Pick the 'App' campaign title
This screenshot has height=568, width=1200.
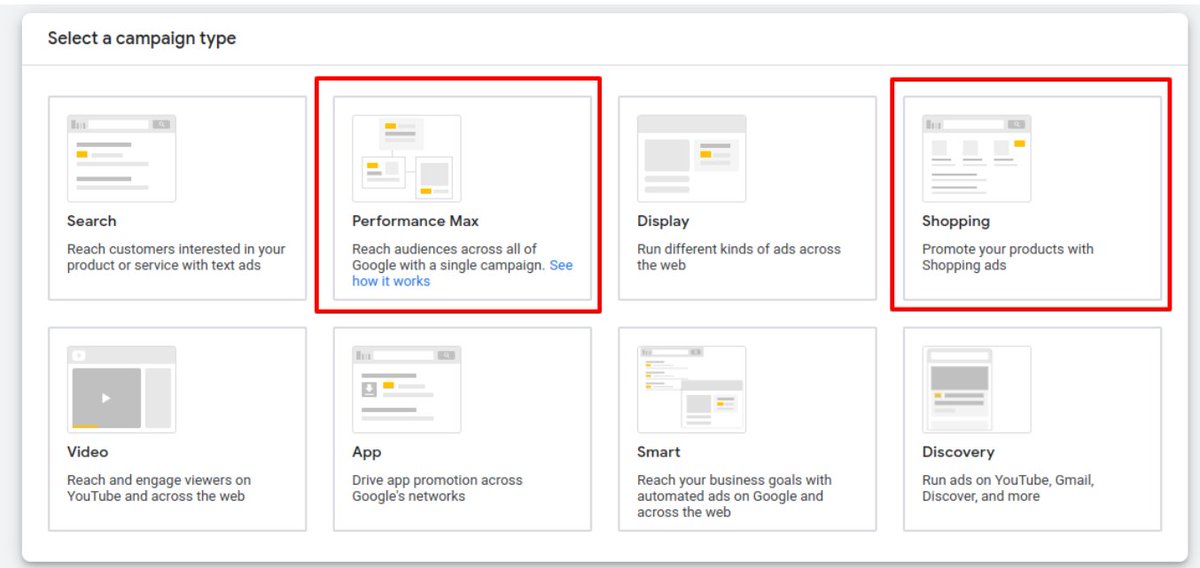pos(367,452)
